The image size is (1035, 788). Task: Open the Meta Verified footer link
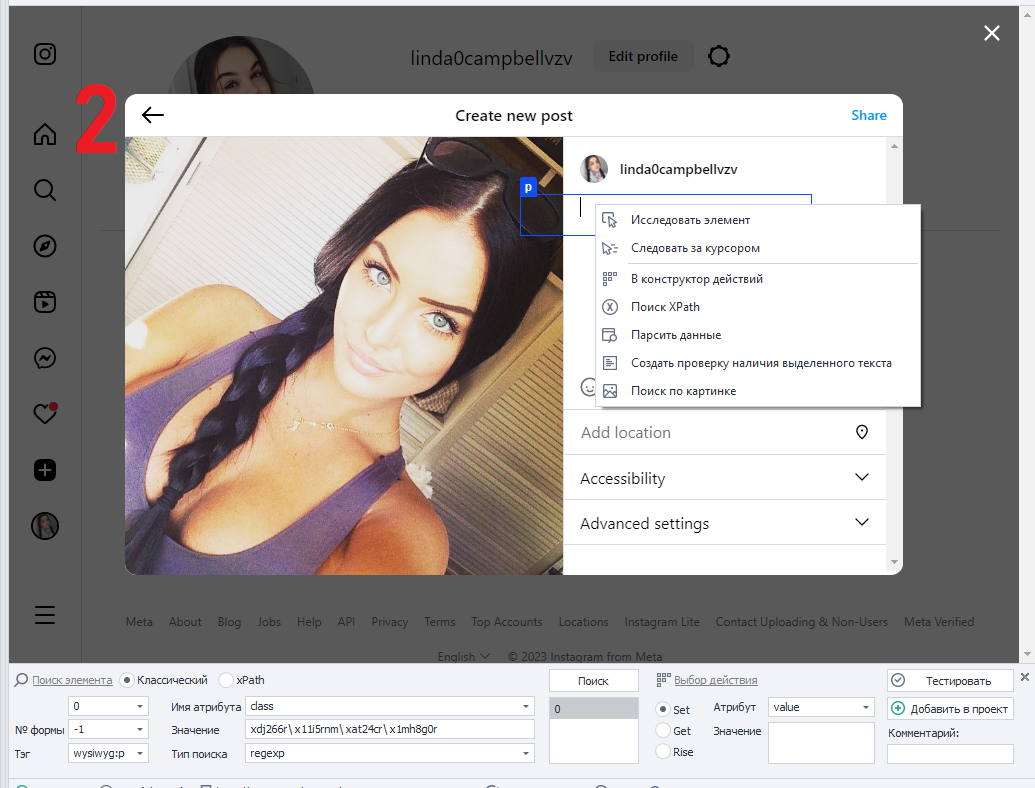coord(939,622)
